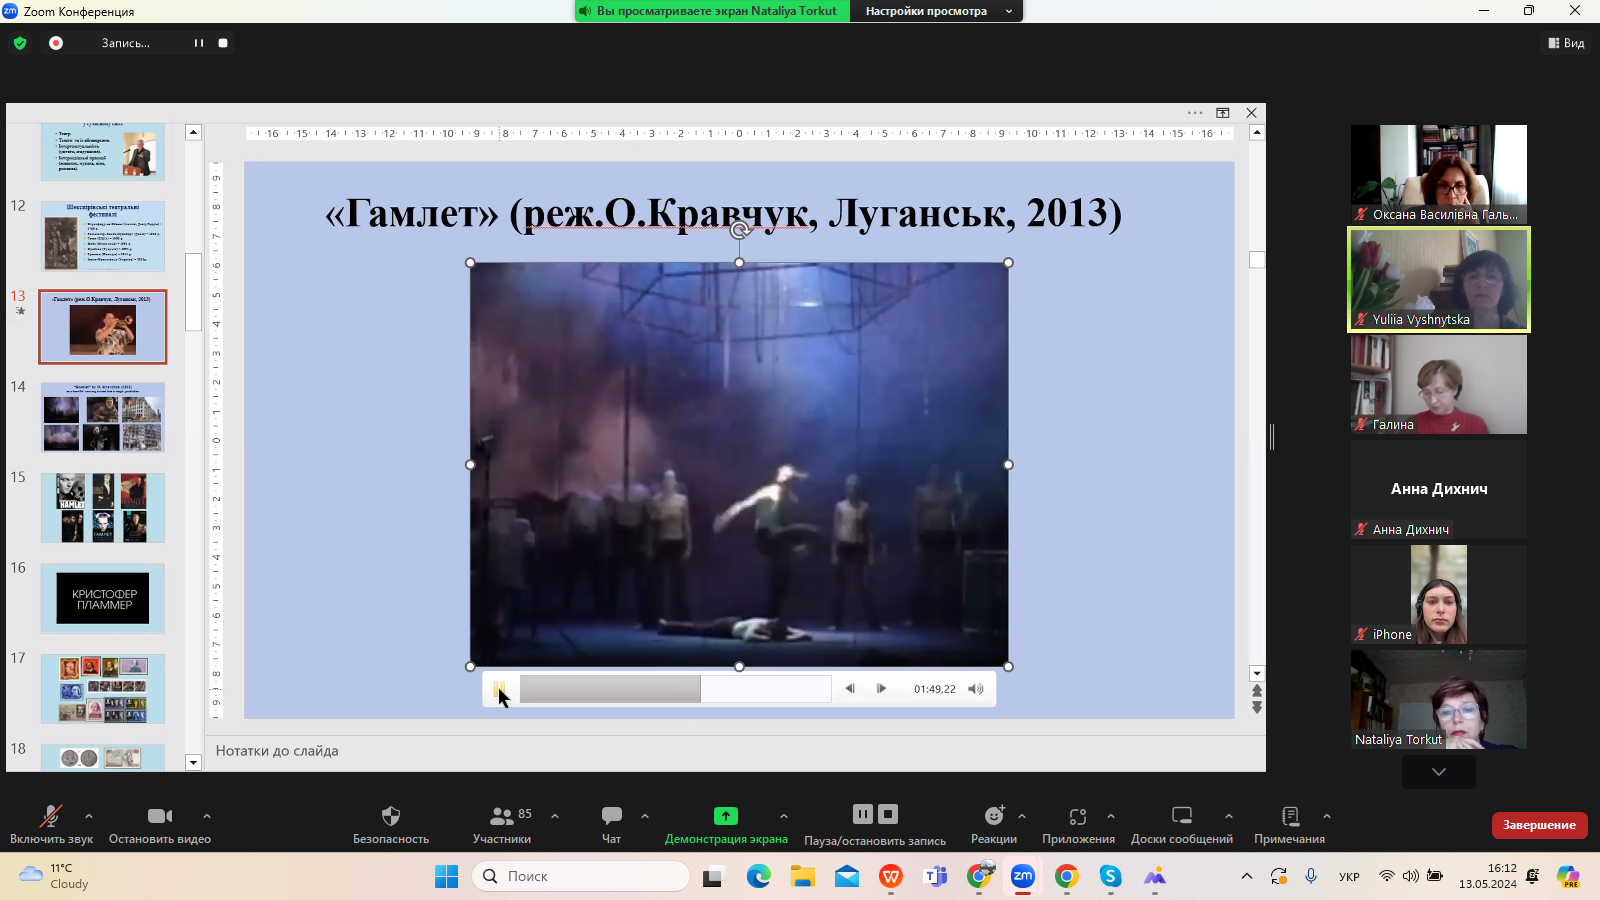This screenshot has width=1600, height=900.
Task: Open the Security shield options
Action: coord(391,816)
